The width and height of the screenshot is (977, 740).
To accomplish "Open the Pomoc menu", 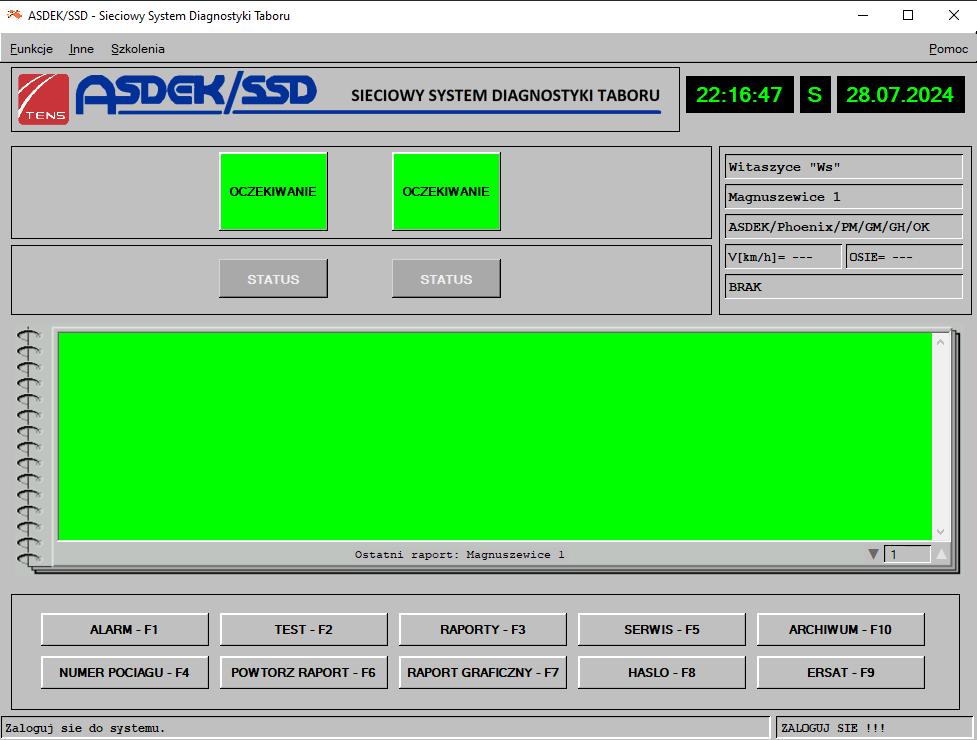I will (948, 48).
